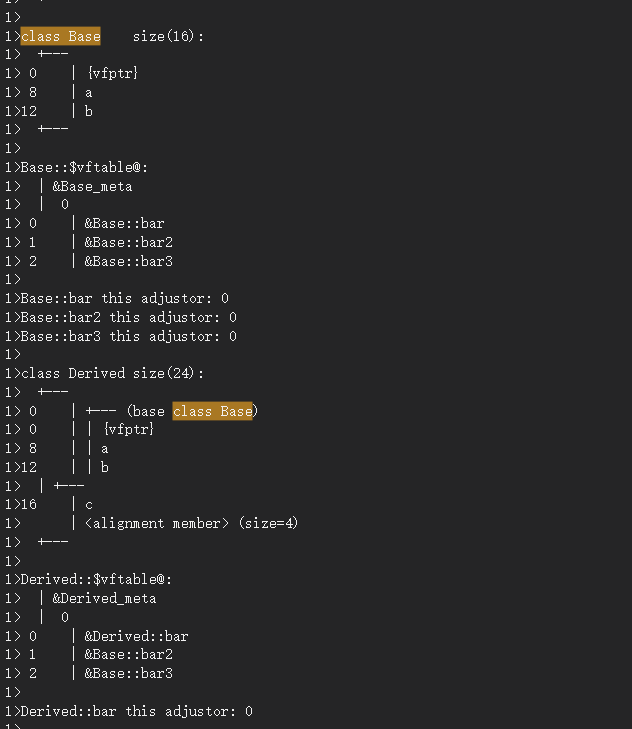Click the 'Base::bar3 this adjustor: 0' line
The image size is (632, 729).
click(x=129, y=336)
